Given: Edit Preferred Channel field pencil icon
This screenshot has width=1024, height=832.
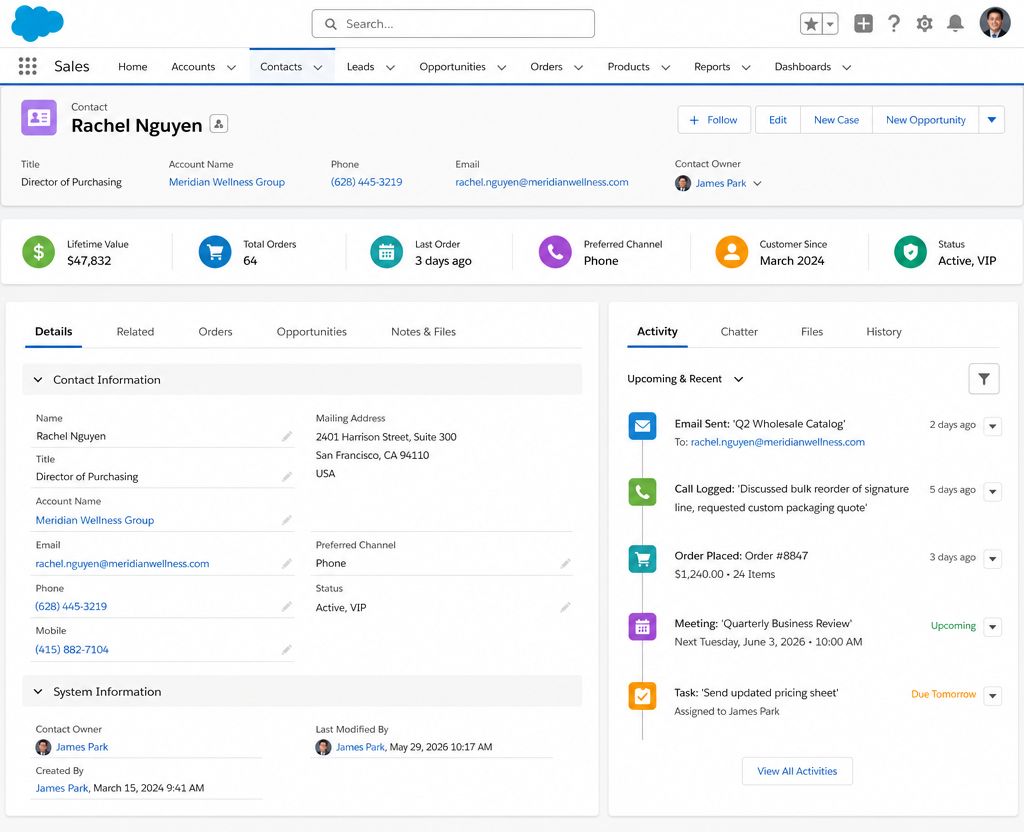Looking at the screenshot, I should [x=566, y=563].
